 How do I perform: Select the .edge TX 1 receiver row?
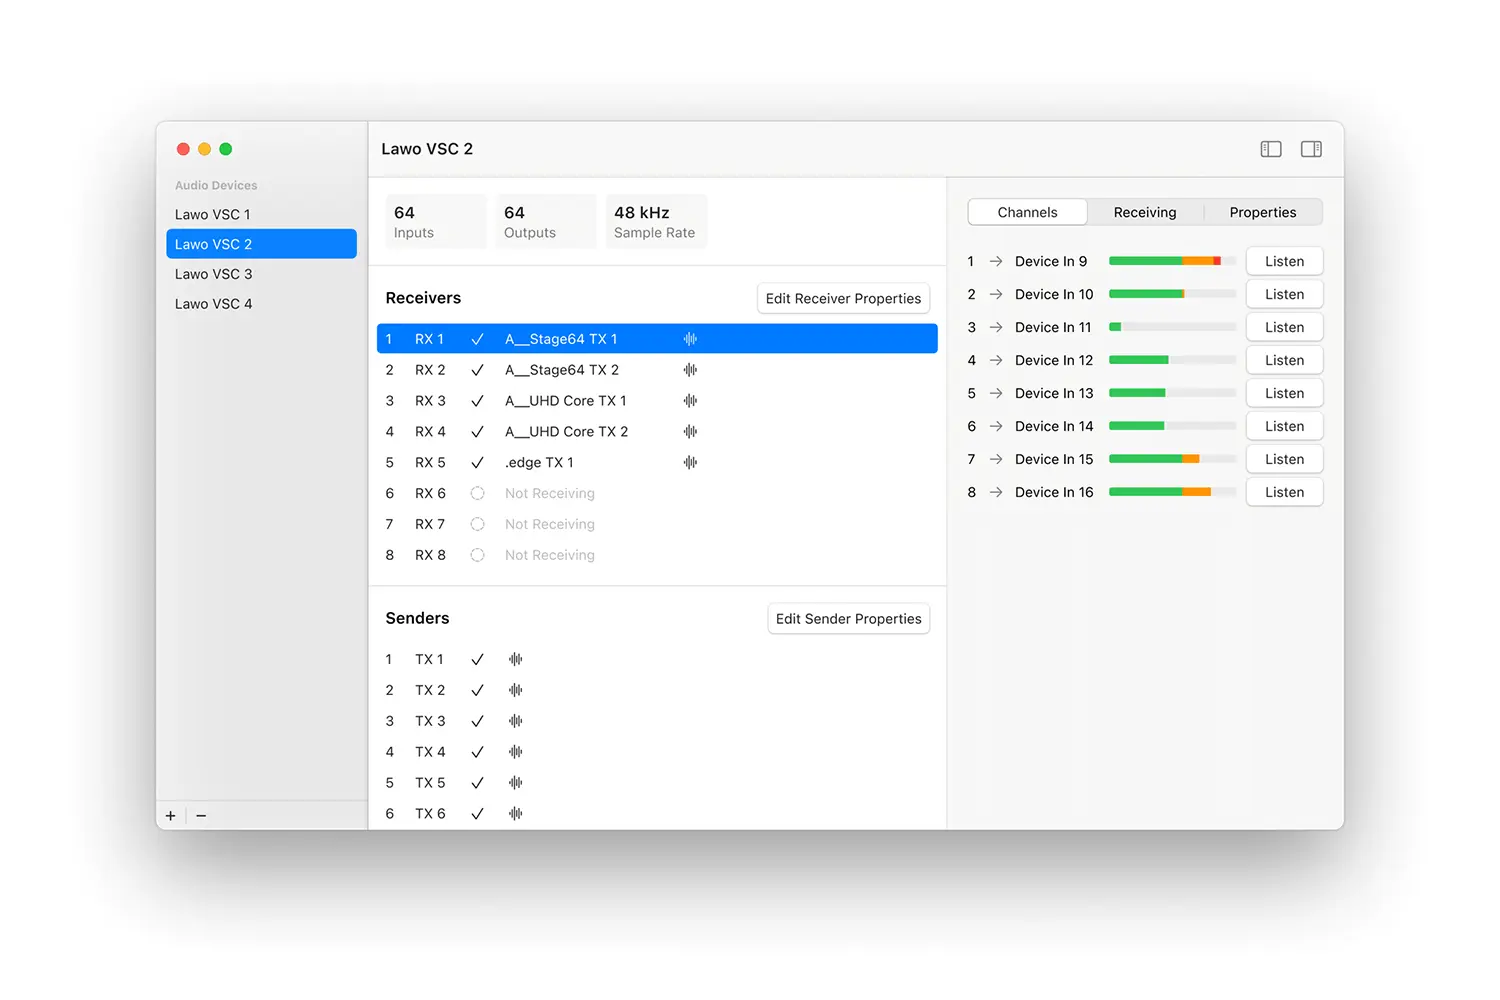pyautogui.click(x=657, y=463)
